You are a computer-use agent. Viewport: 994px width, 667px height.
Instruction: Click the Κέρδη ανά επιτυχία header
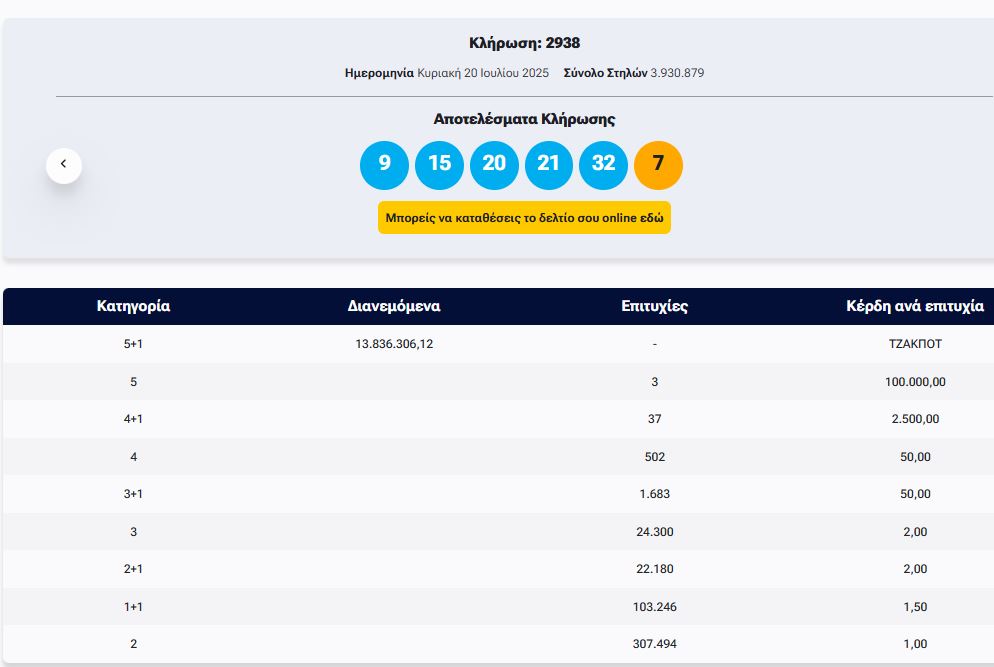coord(914,306)
